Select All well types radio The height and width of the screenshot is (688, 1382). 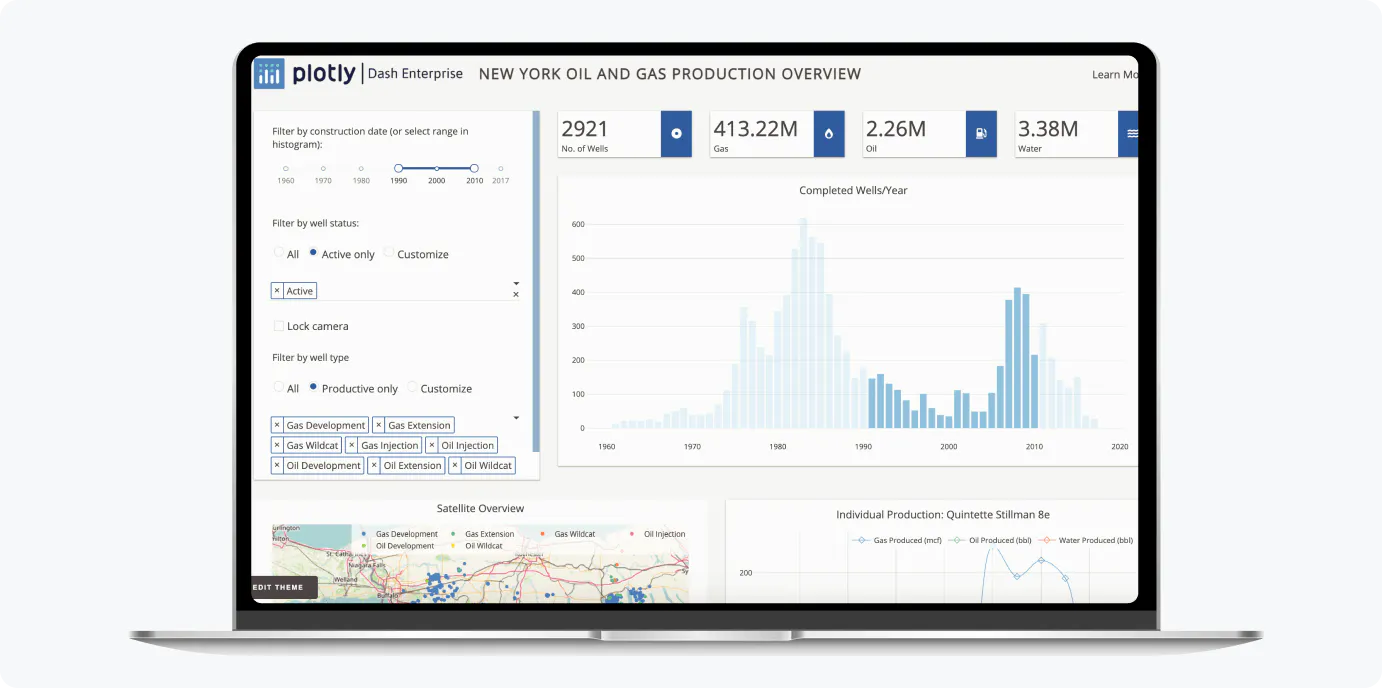pyautogui.click(x=279, y=387)
